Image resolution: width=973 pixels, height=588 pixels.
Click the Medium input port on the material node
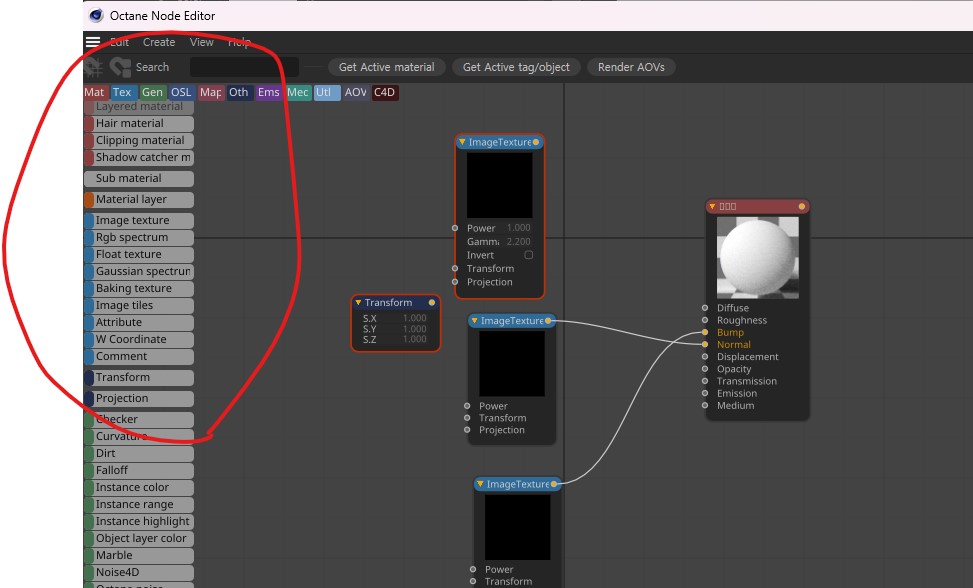[x=705, y=405]
